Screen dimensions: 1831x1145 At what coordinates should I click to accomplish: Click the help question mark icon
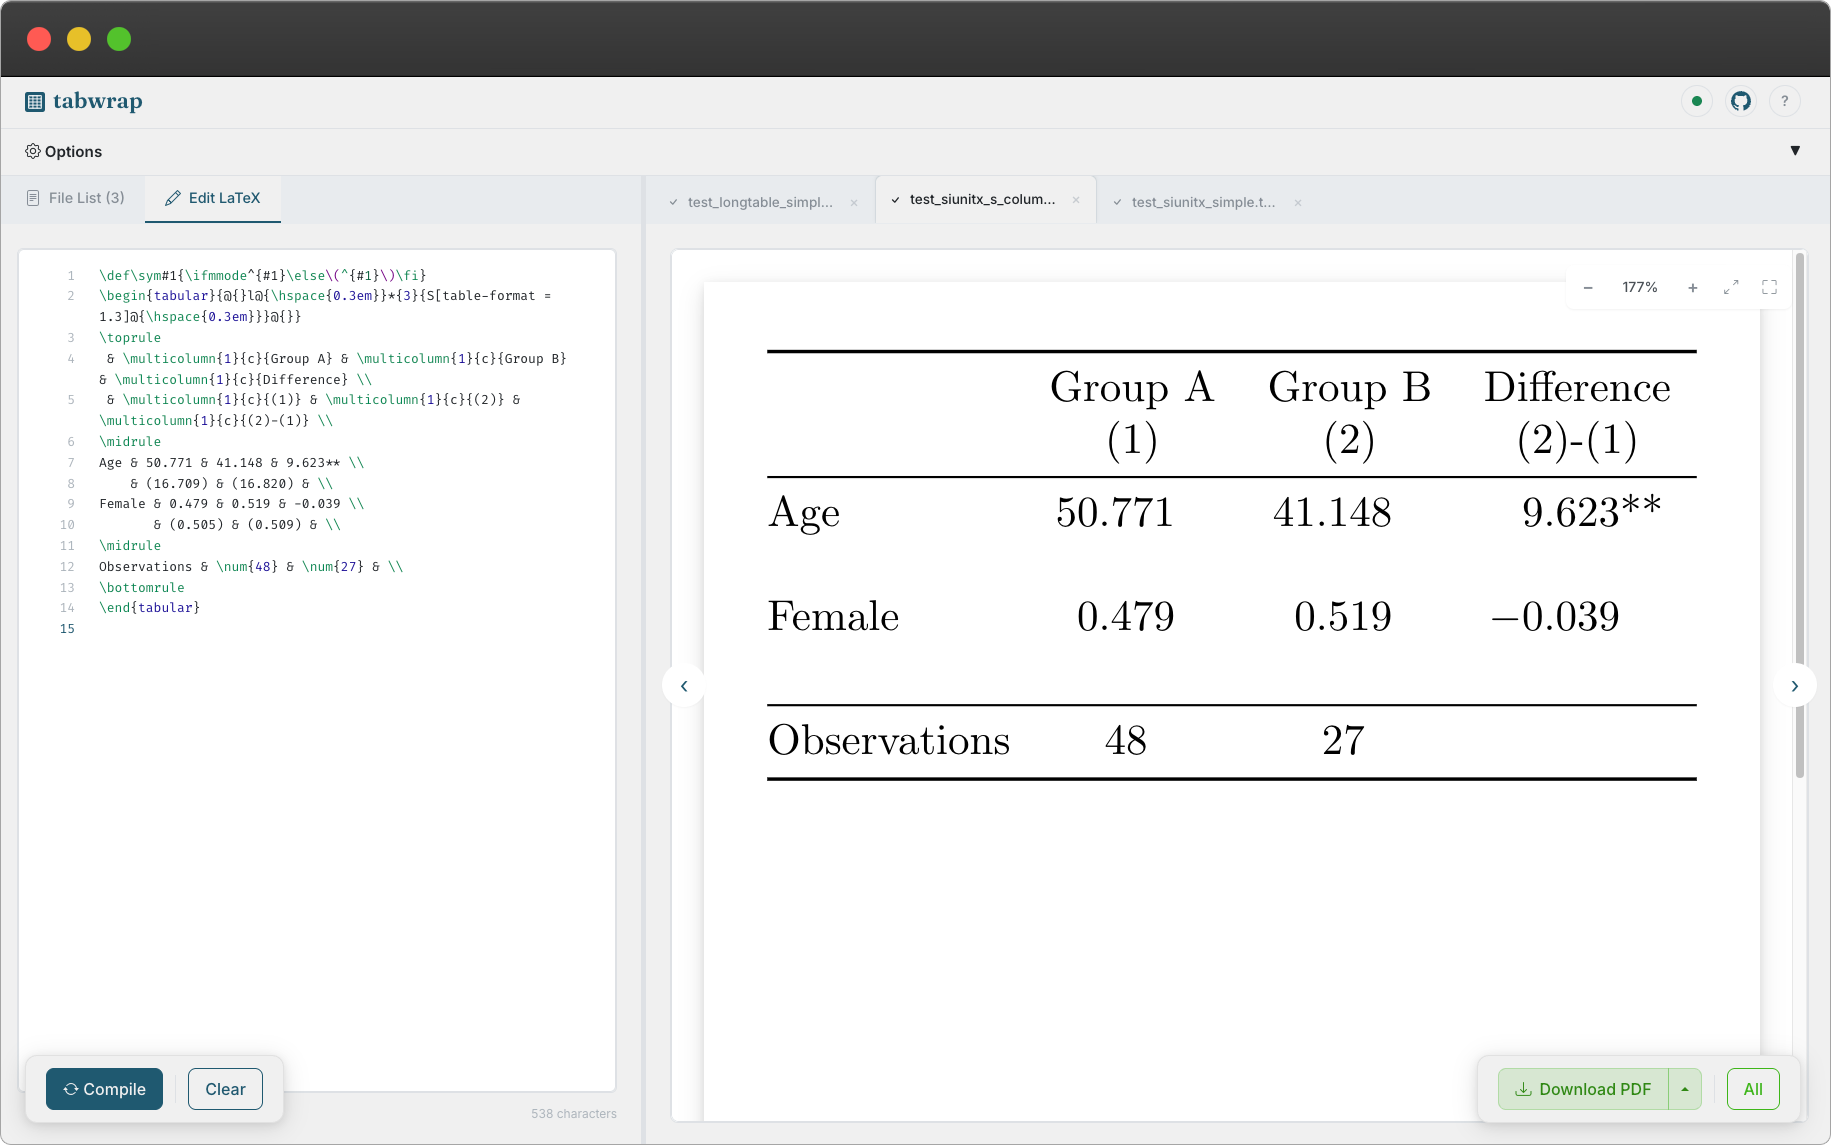(x=1785, y=101)
